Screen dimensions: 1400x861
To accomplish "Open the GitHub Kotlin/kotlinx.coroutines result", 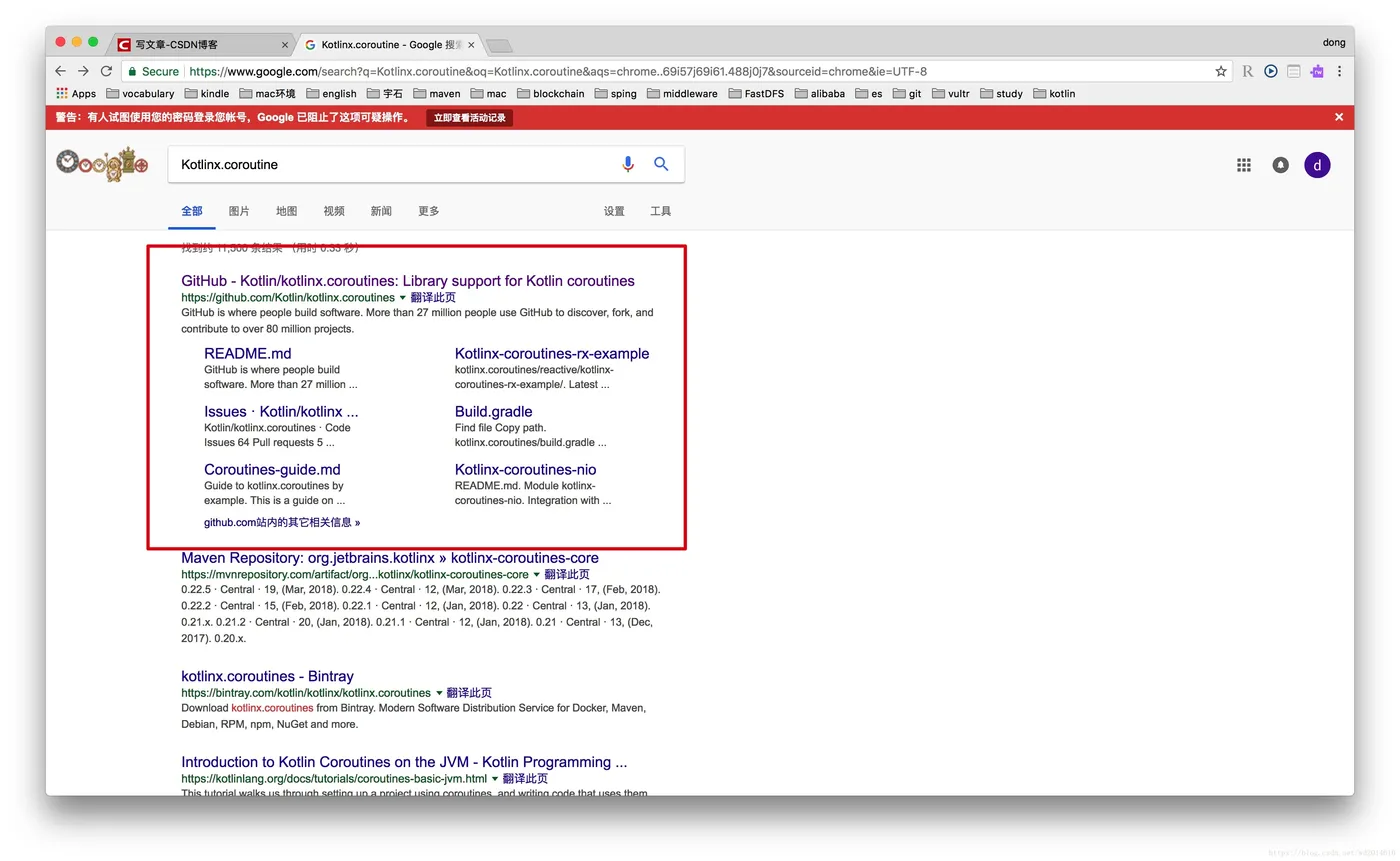I will pyautogui.click(x=408, y=281).
